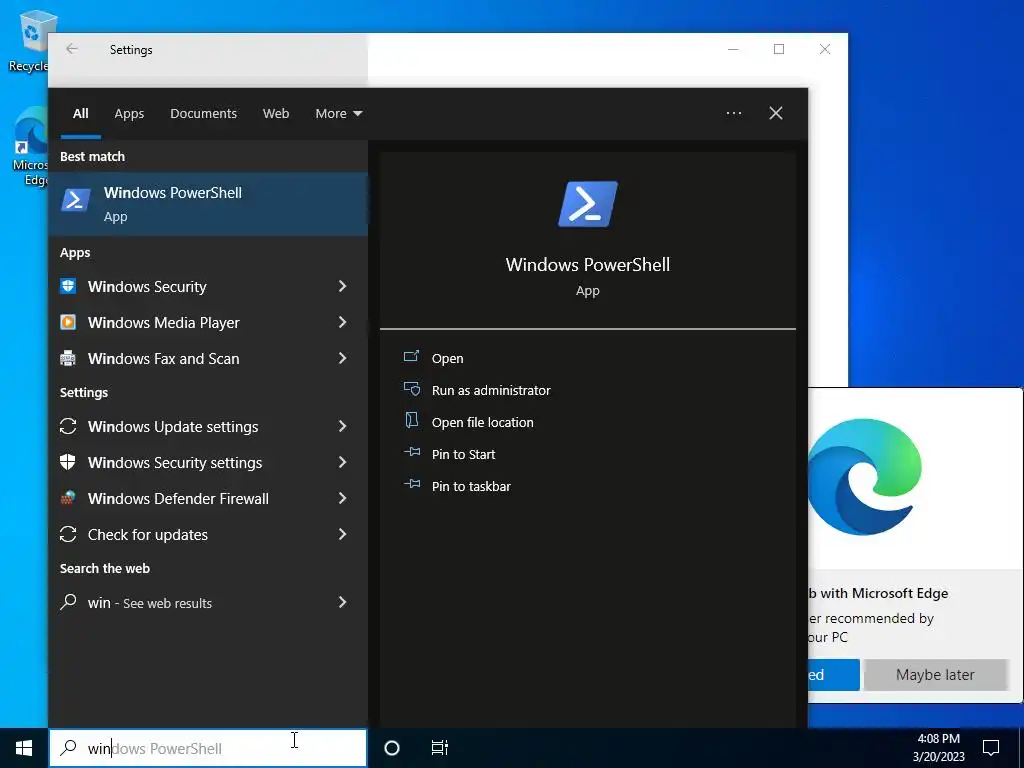The image size is (1024, 768).
Task: Close the search panel with the X
Action: [776, 113]
